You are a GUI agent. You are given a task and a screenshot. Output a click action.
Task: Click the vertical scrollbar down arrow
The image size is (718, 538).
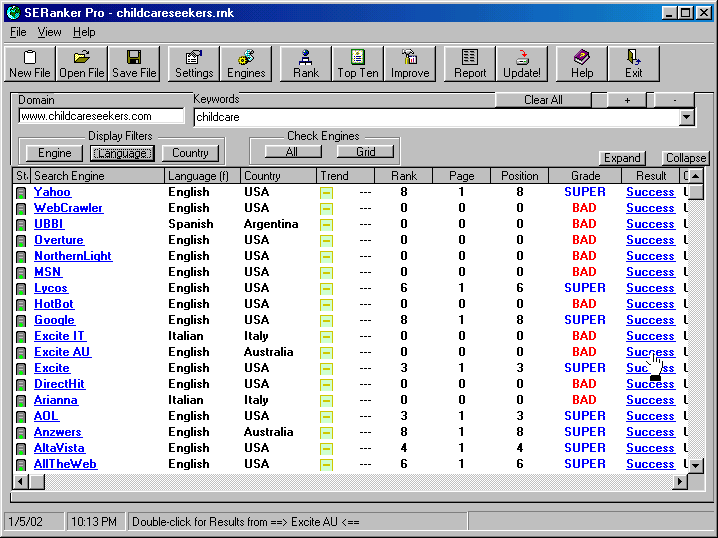coord(696,466)
